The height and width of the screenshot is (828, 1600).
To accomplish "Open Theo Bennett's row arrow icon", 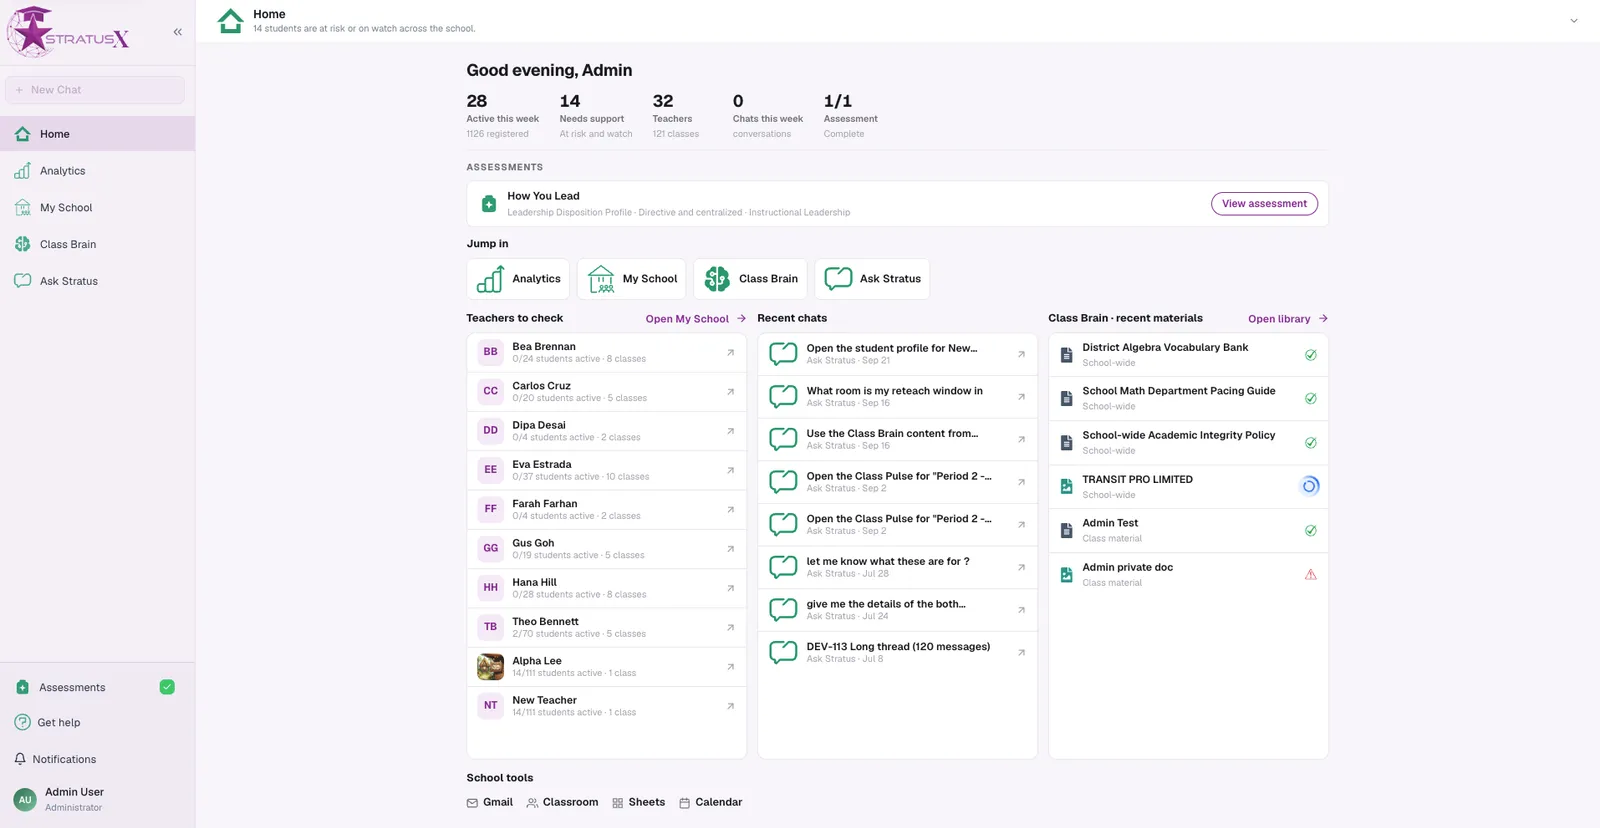I will (x=731, y=628).
